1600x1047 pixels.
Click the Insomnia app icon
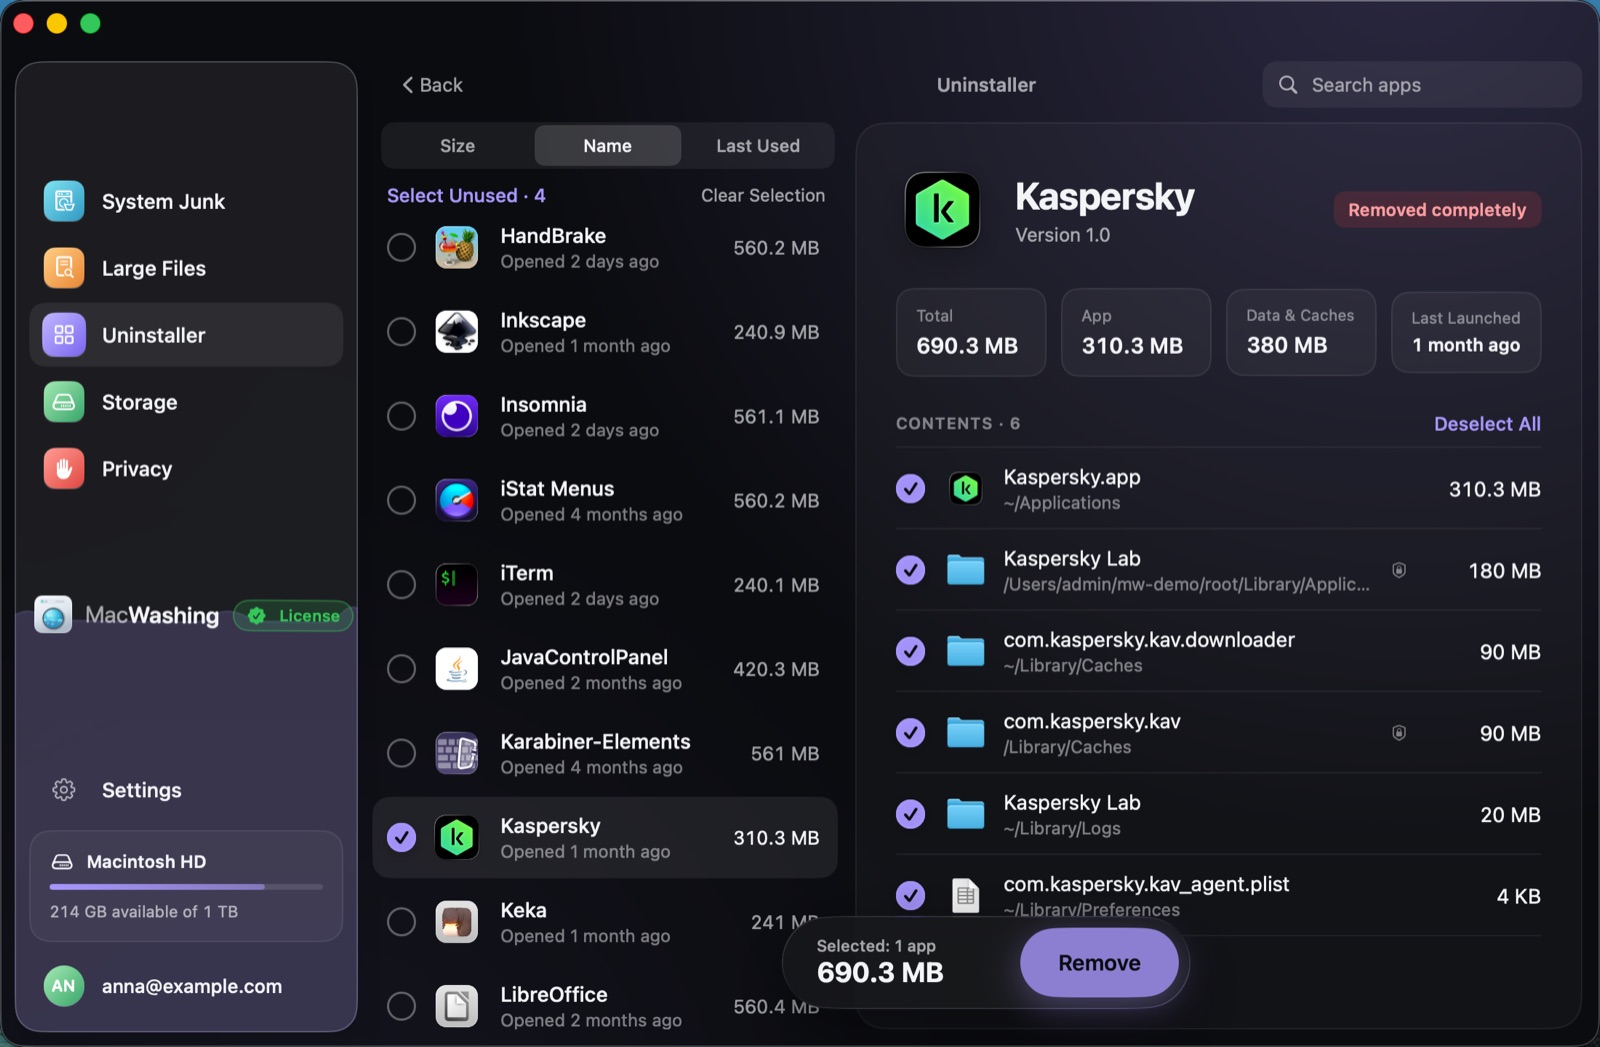point(457,416)
